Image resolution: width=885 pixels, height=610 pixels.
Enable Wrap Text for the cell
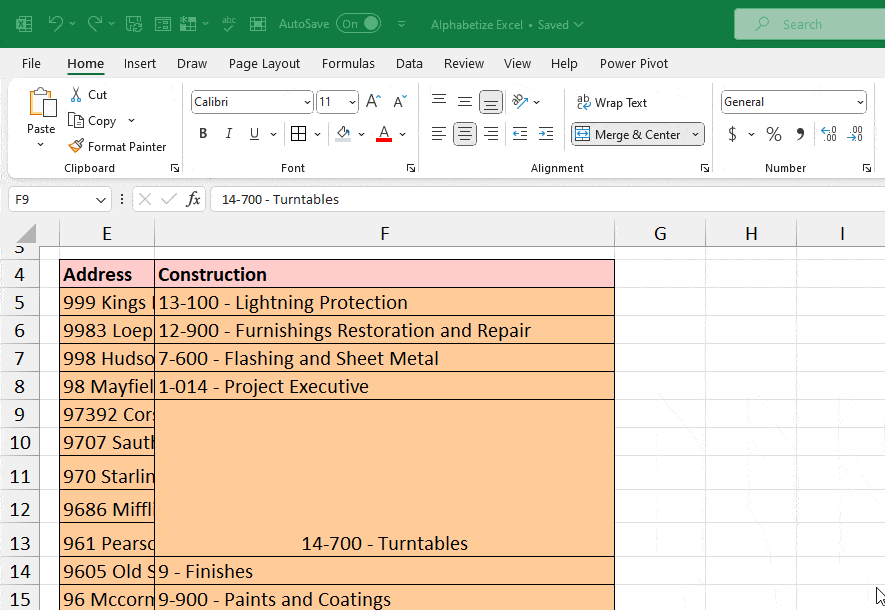(x=612, y=101)
